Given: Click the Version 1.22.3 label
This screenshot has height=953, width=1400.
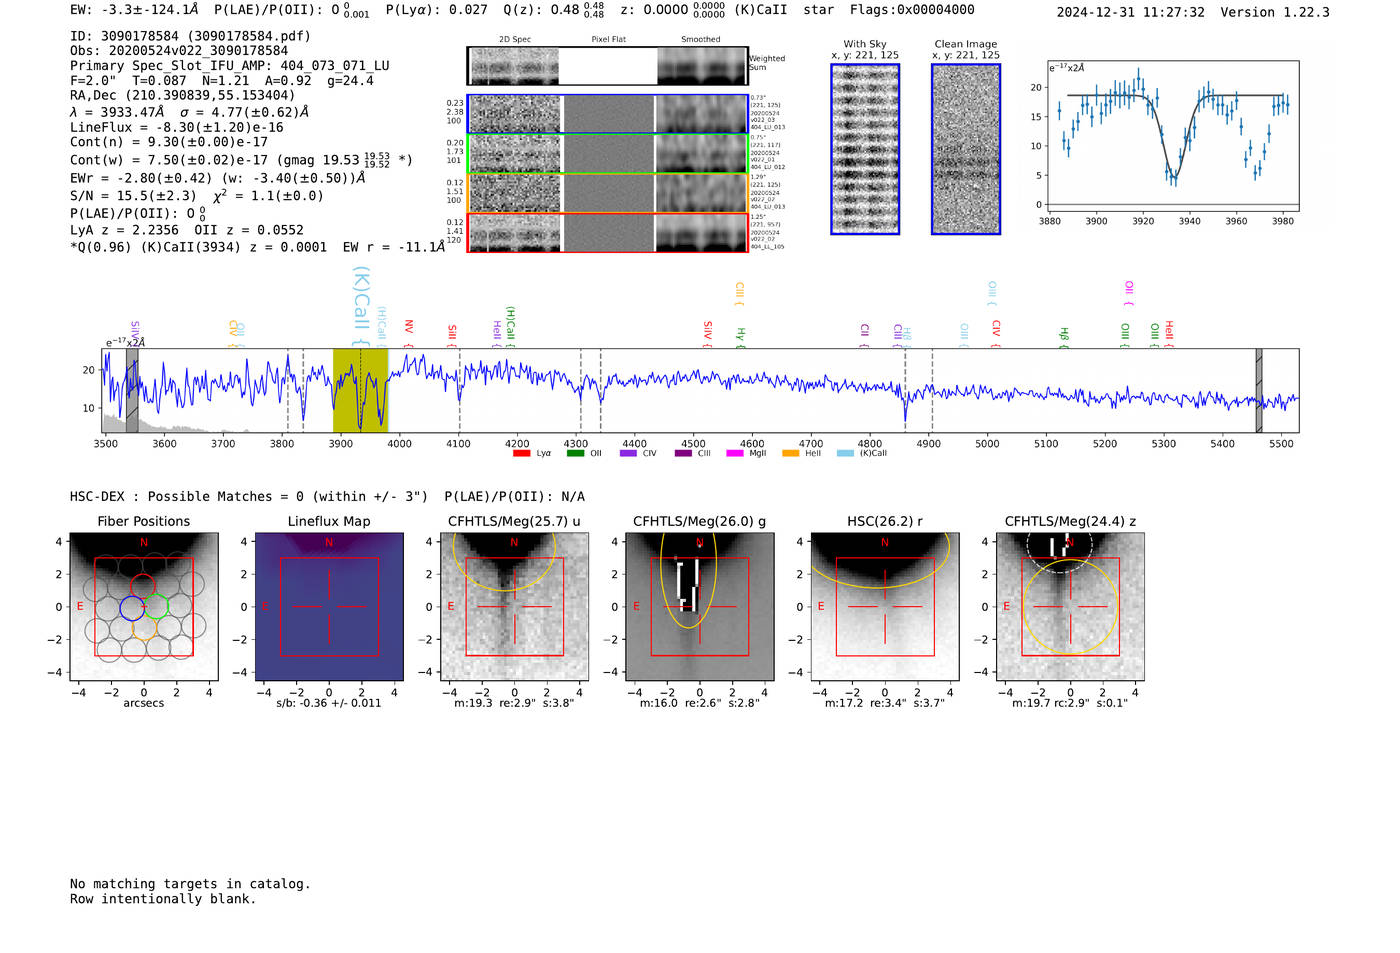Looking at the screenshot, I should click(1275, 12).
